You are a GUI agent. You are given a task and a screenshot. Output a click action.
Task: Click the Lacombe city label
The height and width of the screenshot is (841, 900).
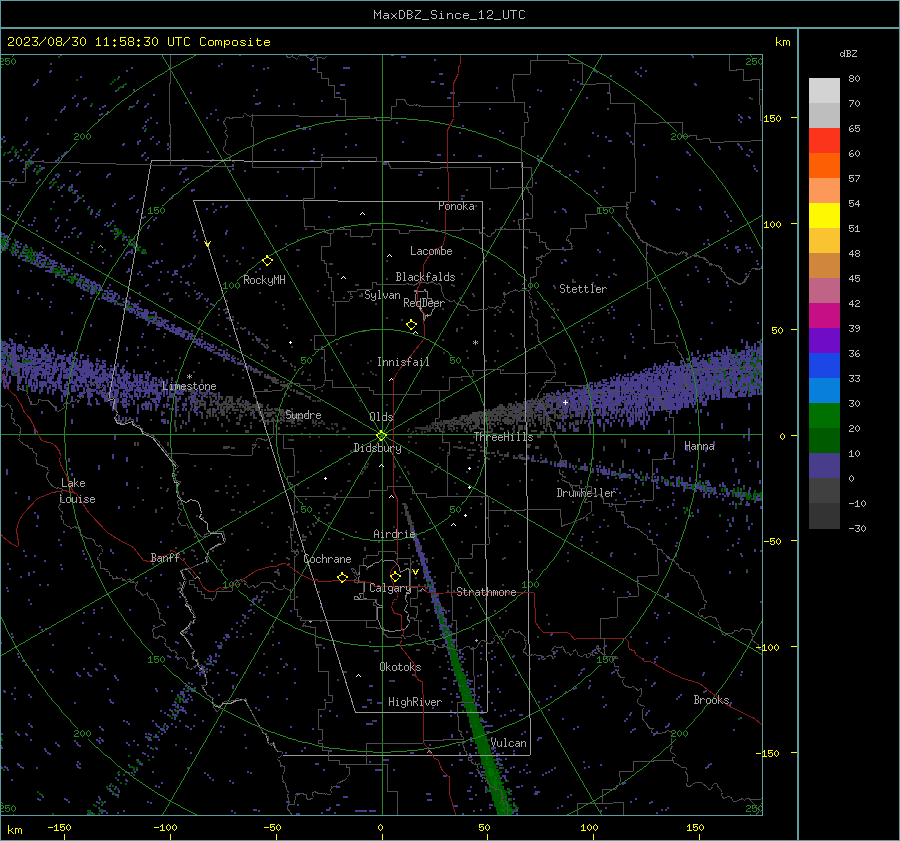[431, 251]
